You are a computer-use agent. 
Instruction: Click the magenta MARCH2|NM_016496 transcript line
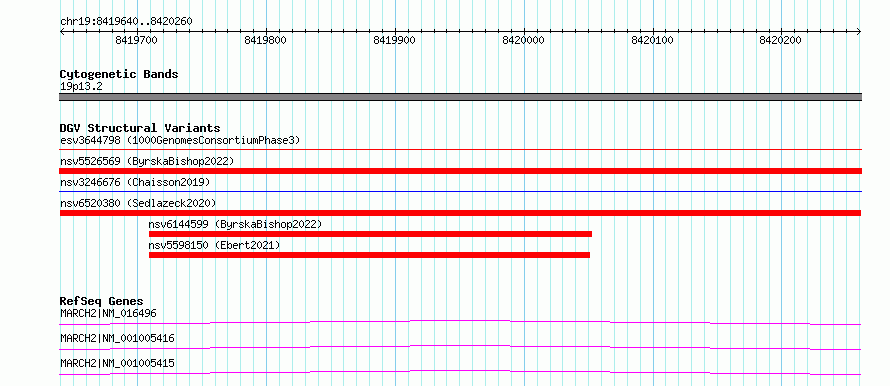coord(460,322)
